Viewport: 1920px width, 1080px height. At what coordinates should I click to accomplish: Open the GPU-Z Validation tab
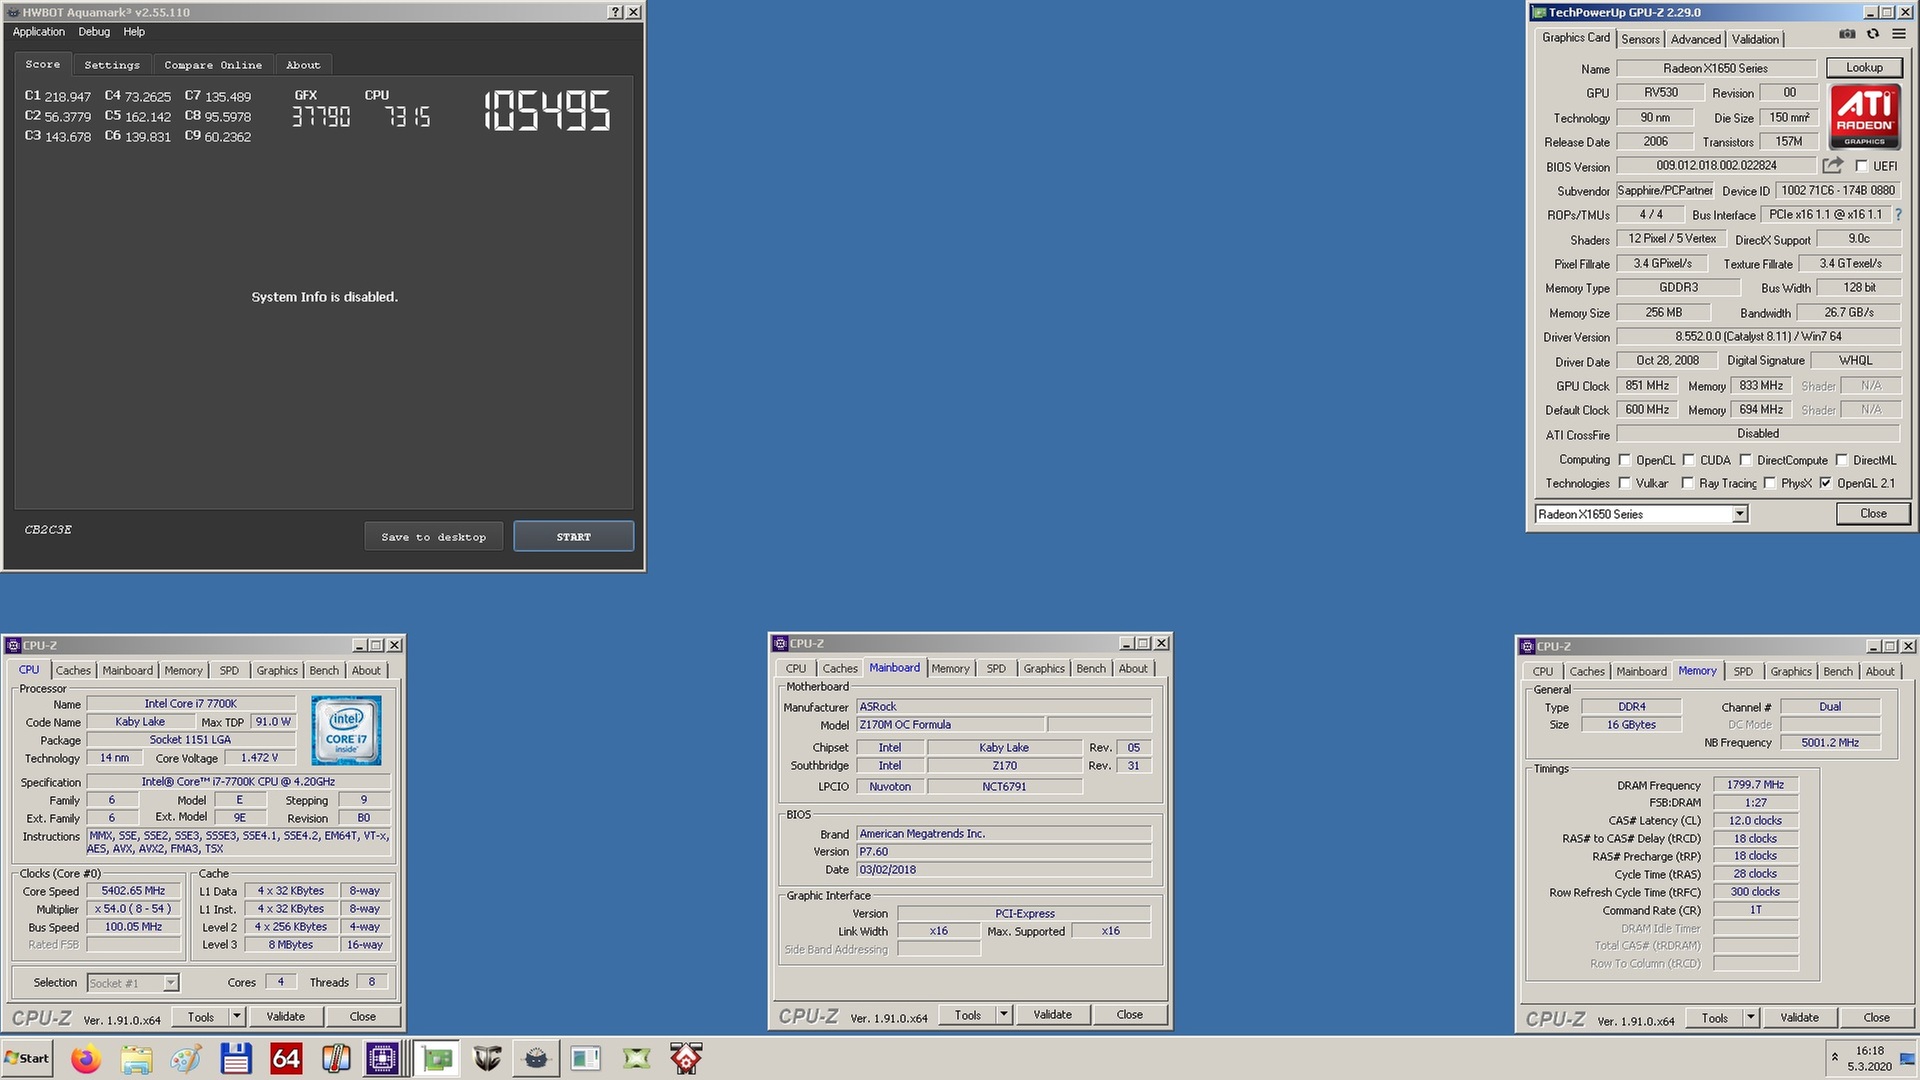tap(1755, 39)
